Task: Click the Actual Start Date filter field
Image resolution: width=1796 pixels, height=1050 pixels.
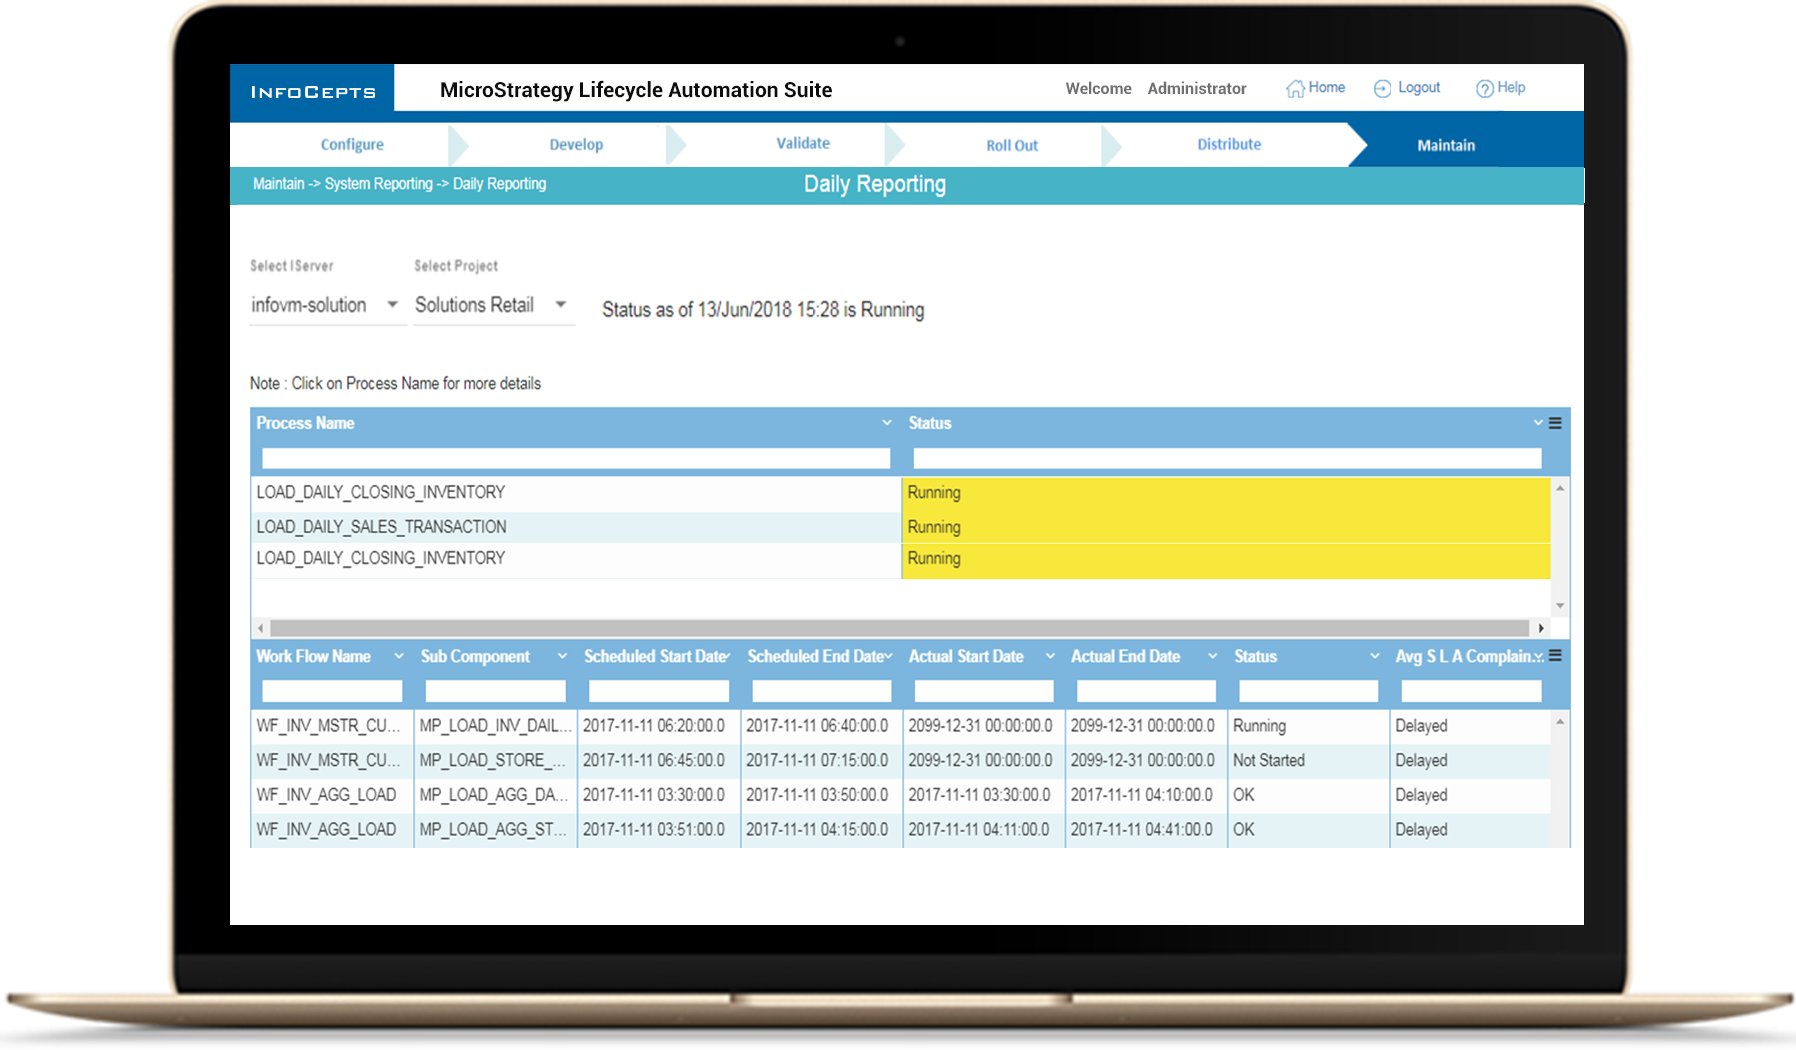Action: click(x=984, y=691)
